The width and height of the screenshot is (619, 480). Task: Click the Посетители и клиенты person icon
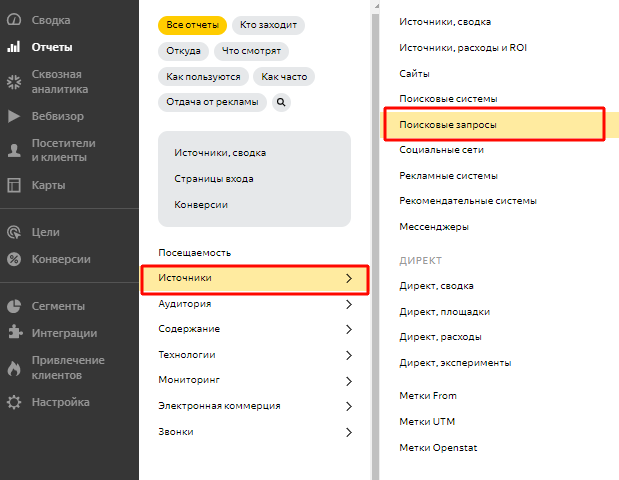[x=14, y=150]
